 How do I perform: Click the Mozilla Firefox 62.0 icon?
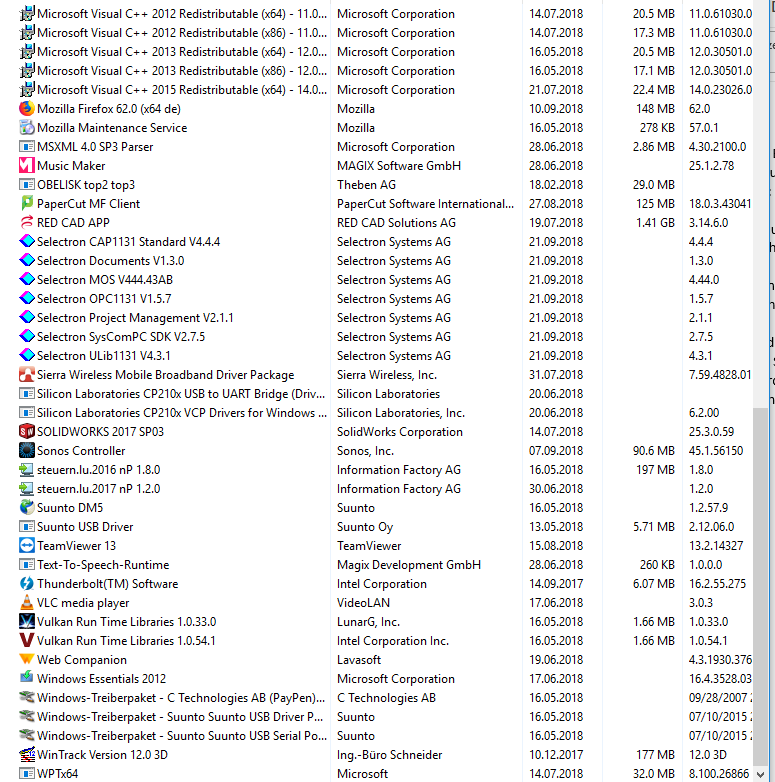pyautogui.click(x=26, y=109)
